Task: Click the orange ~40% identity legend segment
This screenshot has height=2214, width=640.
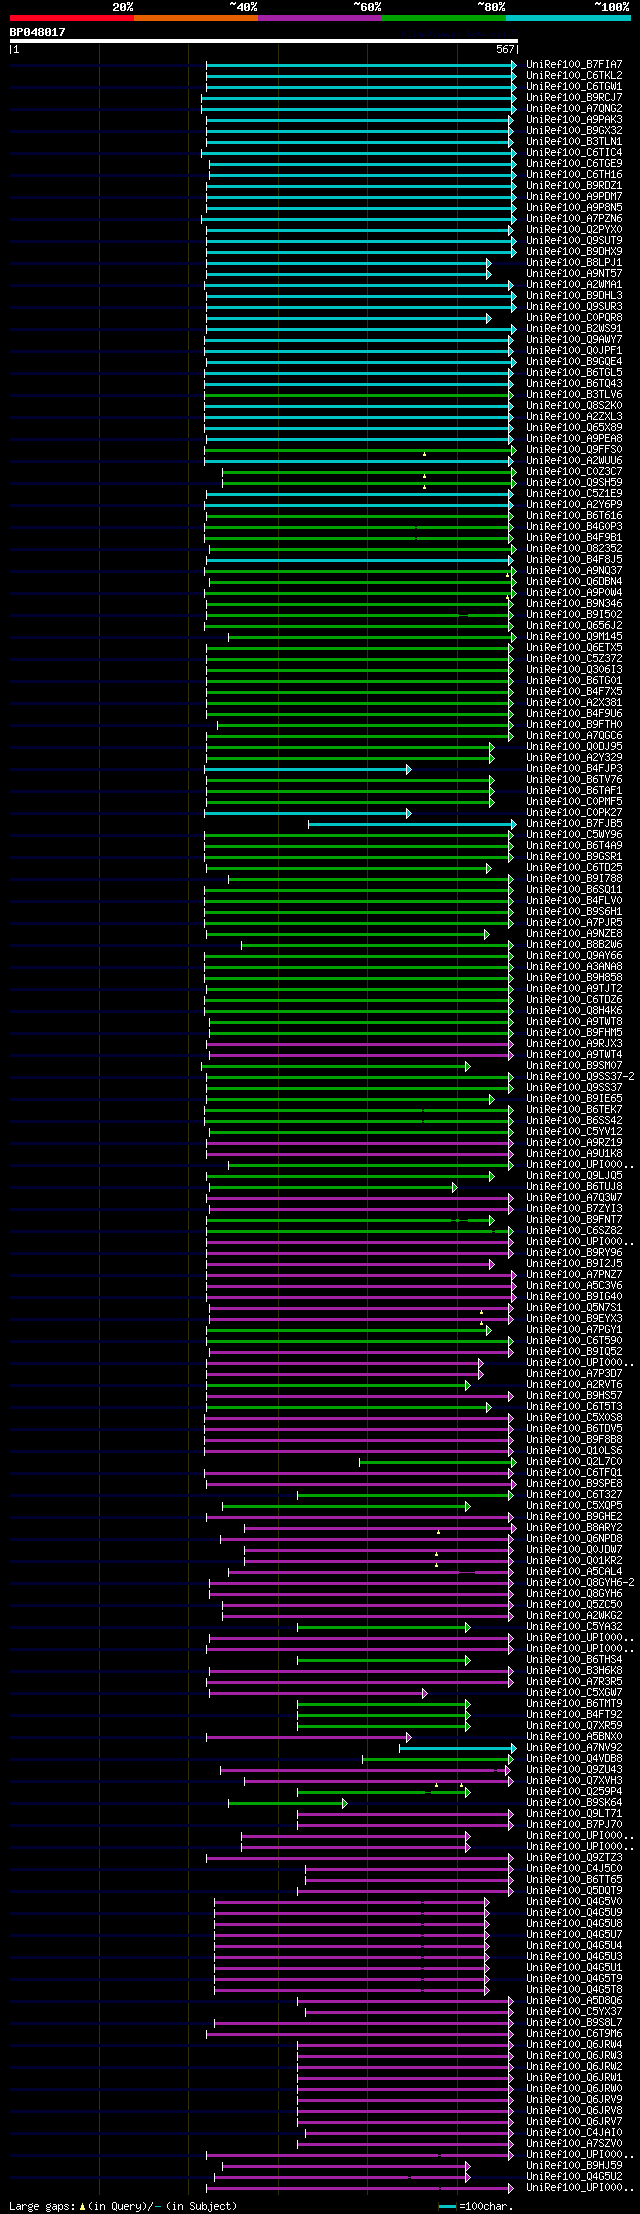Action: point(195,18)
